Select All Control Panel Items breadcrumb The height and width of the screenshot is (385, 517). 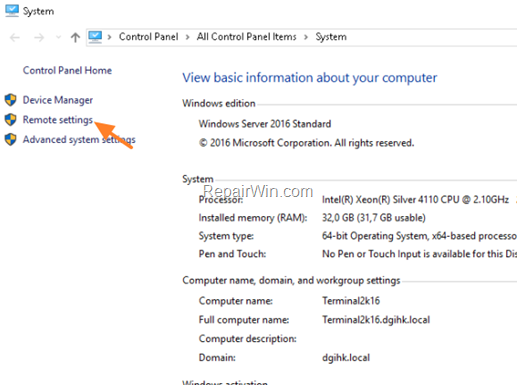[246, 37]
